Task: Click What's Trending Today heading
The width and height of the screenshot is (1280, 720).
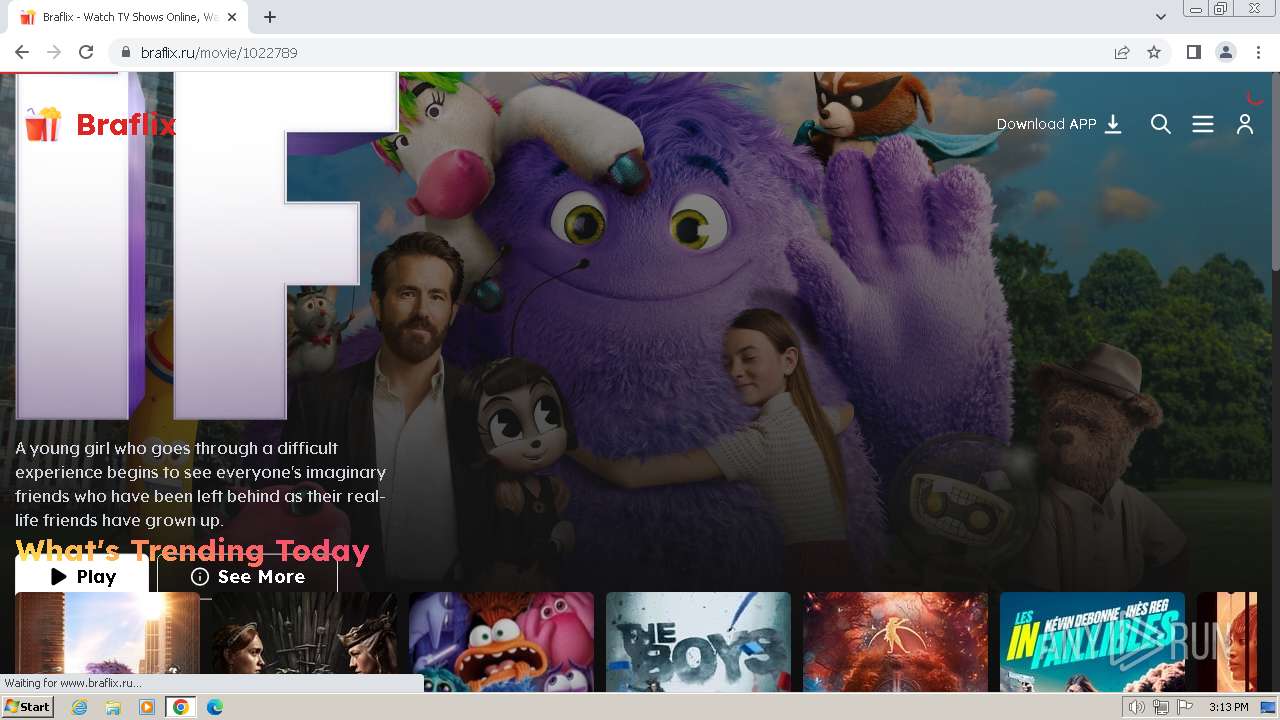Action: 192,551
